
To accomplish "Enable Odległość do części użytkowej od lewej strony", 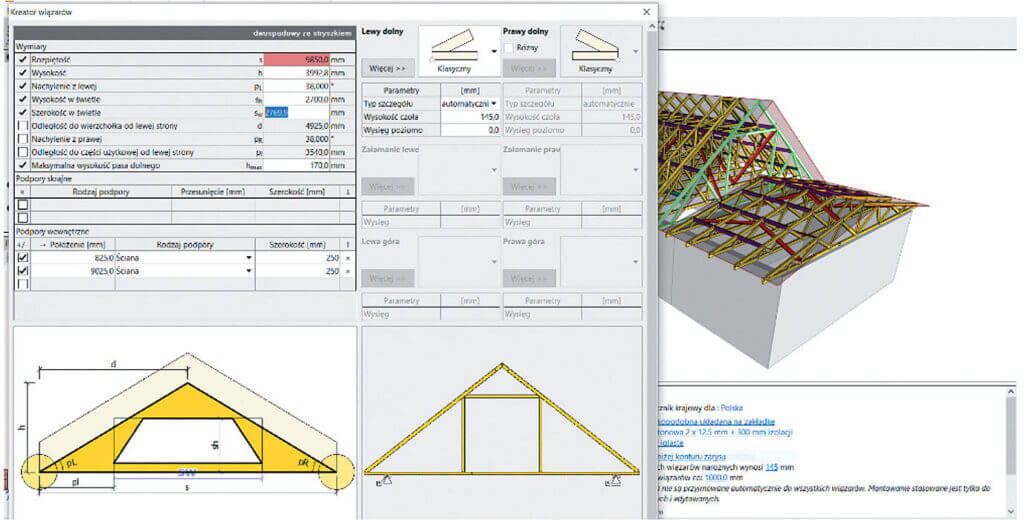I will coord(23,152).
